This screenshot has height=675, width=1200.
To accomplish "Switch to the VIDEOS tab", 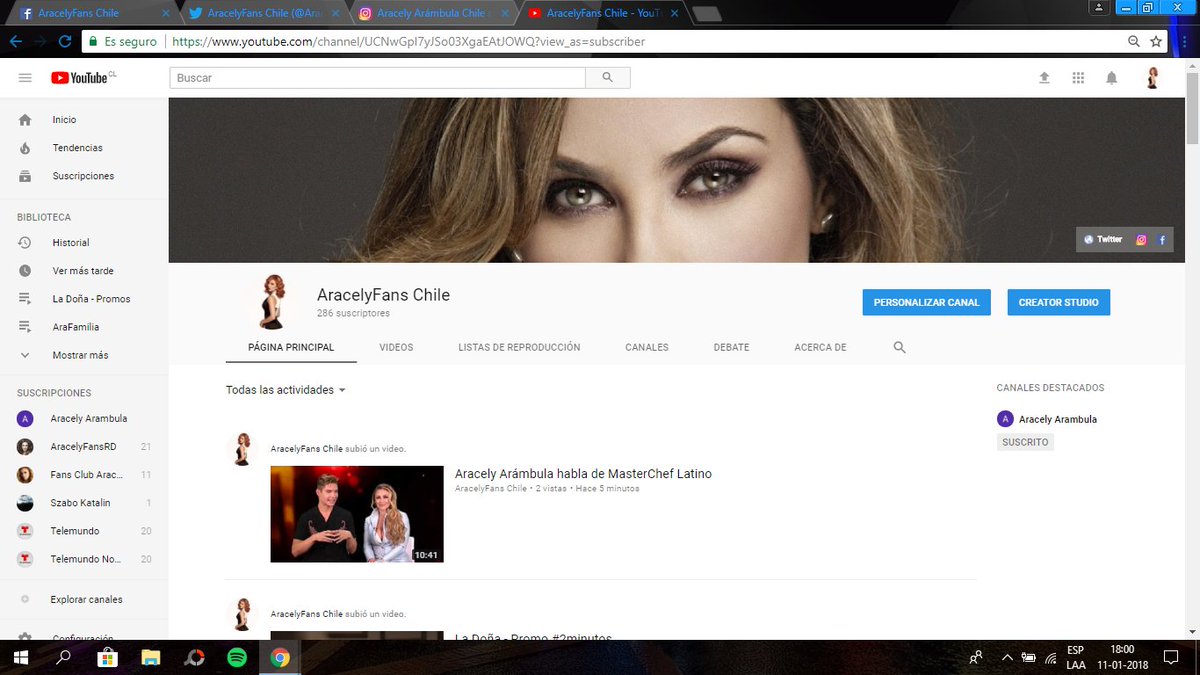I will click(x=396, y=348).
